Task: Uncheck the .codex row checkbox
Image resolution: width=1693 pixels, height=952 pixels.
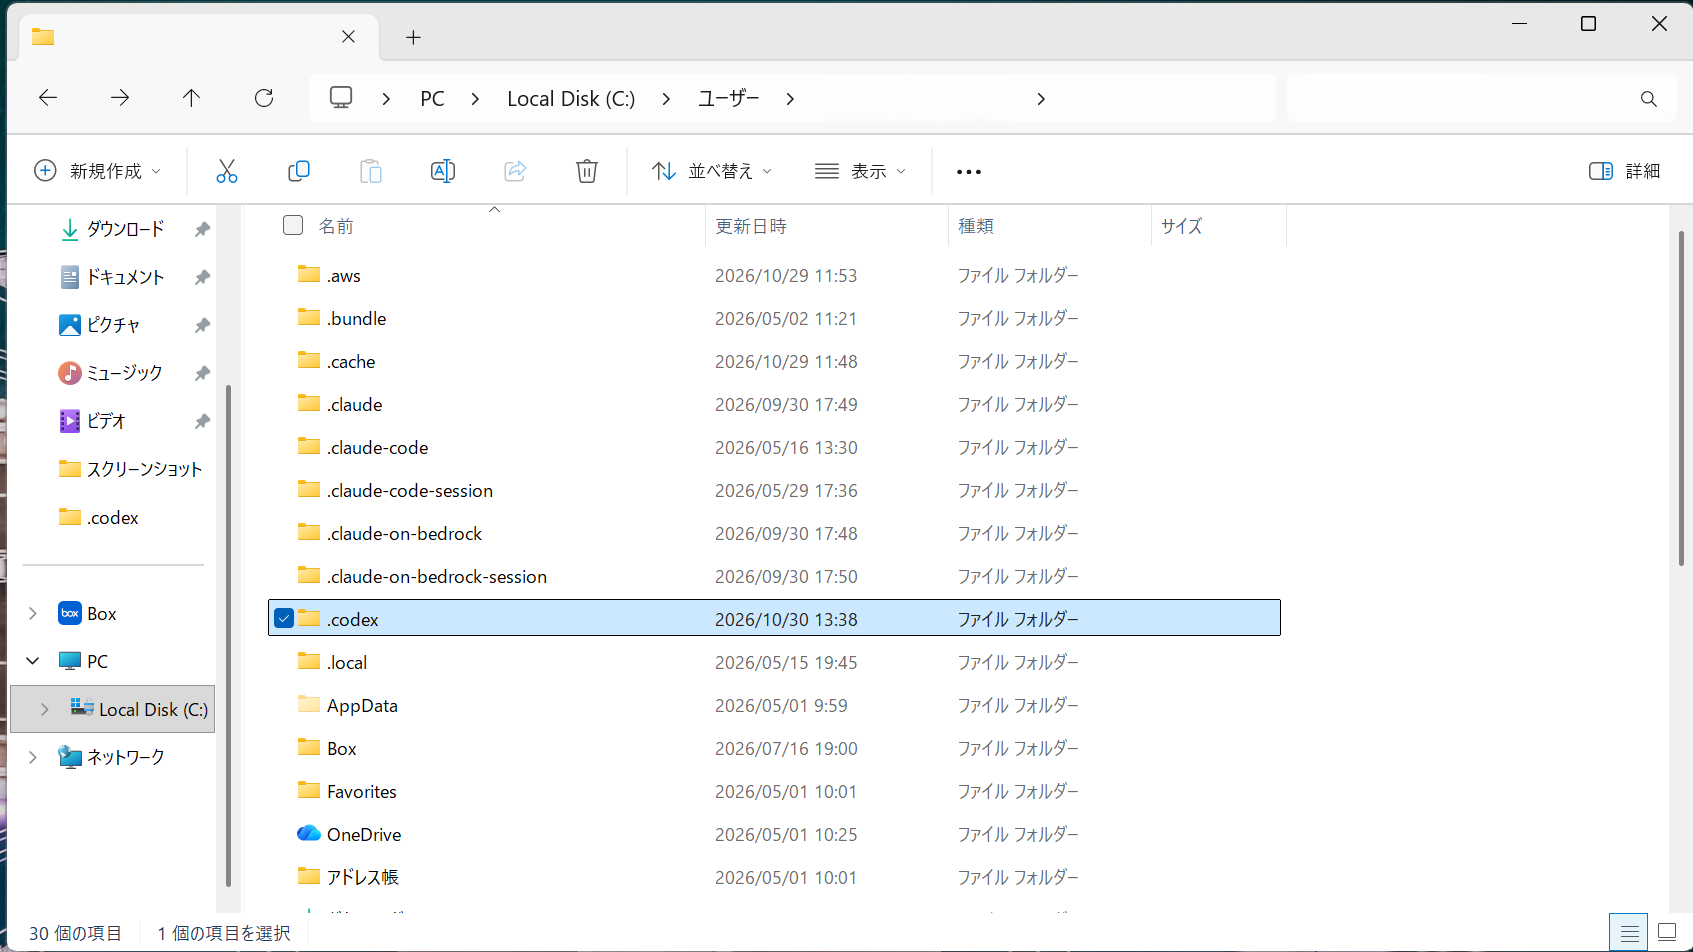Action: (284, 618)
